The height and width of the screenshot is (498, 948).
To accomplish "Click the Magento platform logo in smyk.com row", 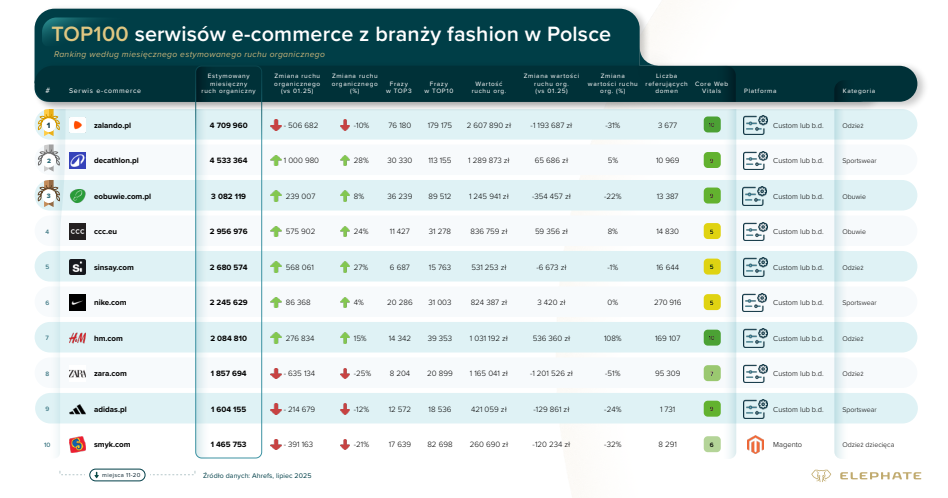I will point(755,445).
